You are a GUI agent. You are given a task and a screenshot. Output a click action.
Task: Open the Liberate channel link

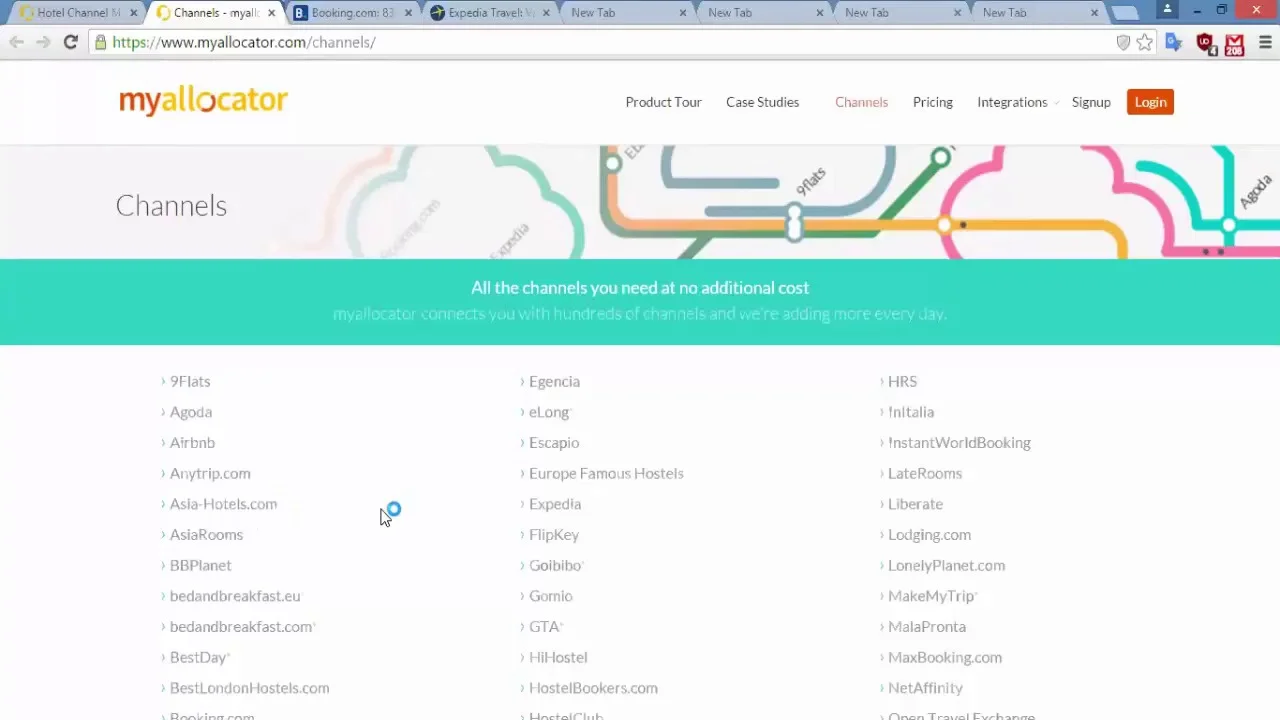click(915, 504)
